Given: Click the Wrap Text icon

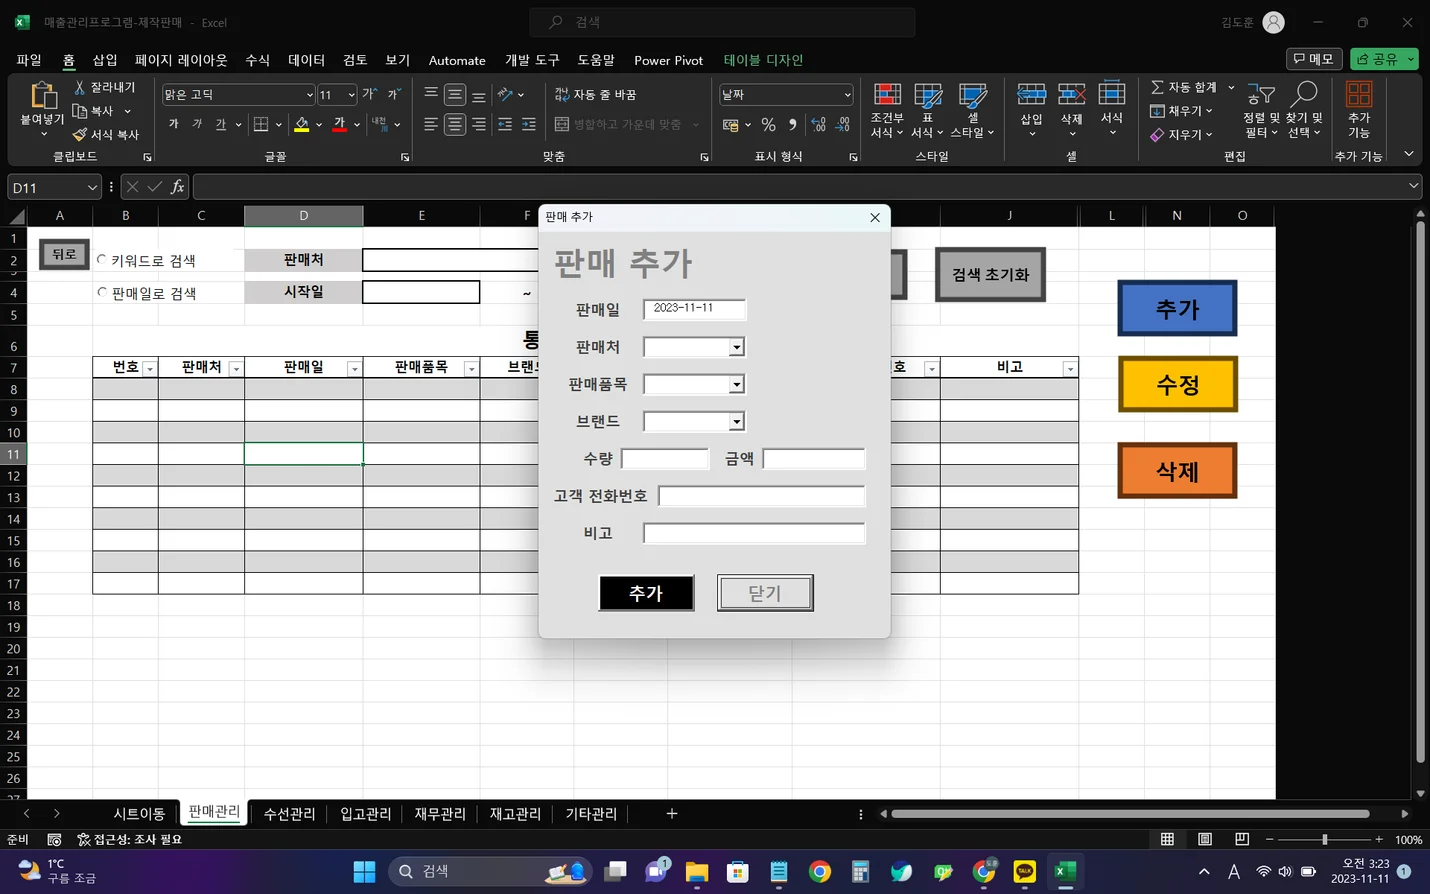Looking at the screenshot, I should pyautogui.click(x=562, y=94).
